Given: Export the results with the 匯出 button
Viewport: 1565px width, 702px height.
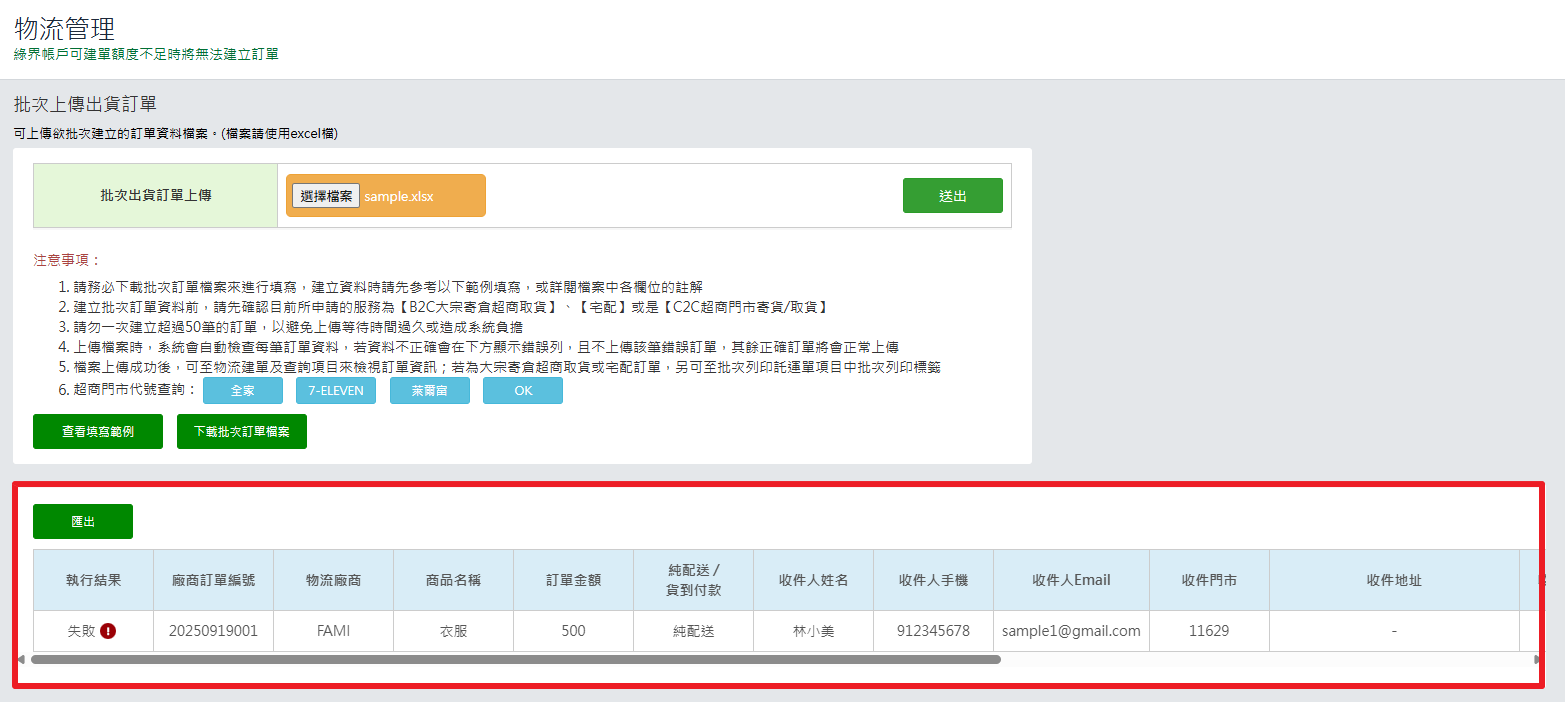Looking at the screenshot, I should (x=83, y=522).
